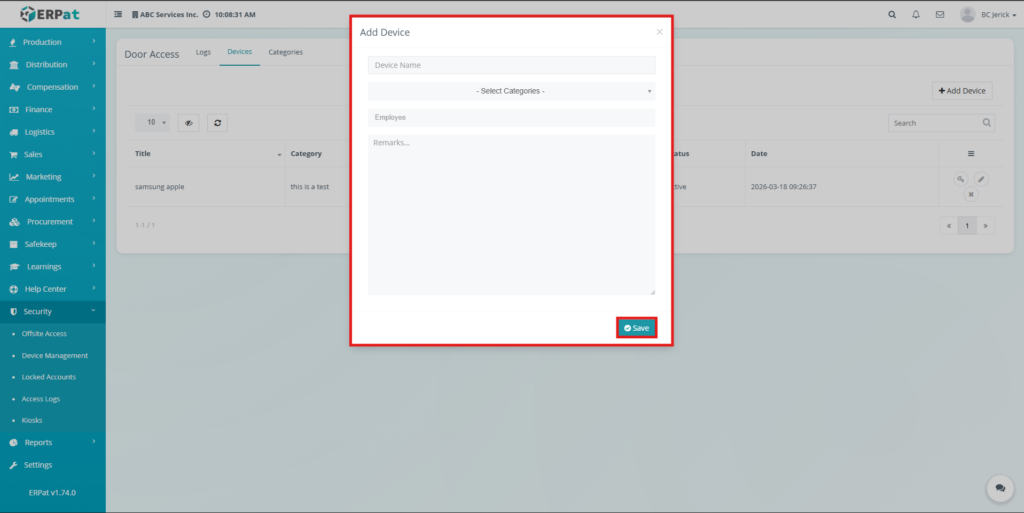The width and height of the screenshot is (1024, 513).
Task: Go to Access Logs
Action: point(40,399)
